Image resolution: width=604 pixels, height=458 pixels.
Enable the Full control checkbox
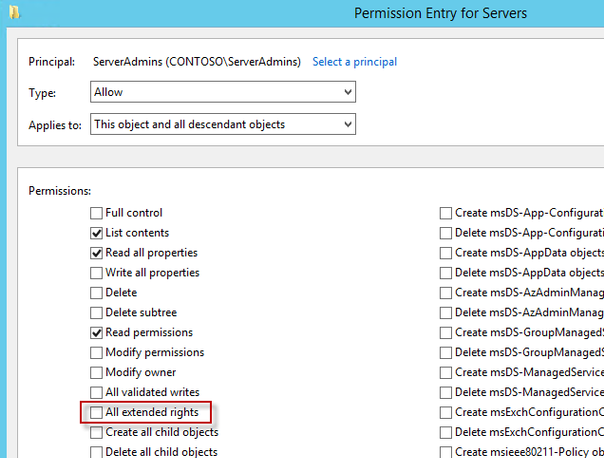(x=97, y=213)
